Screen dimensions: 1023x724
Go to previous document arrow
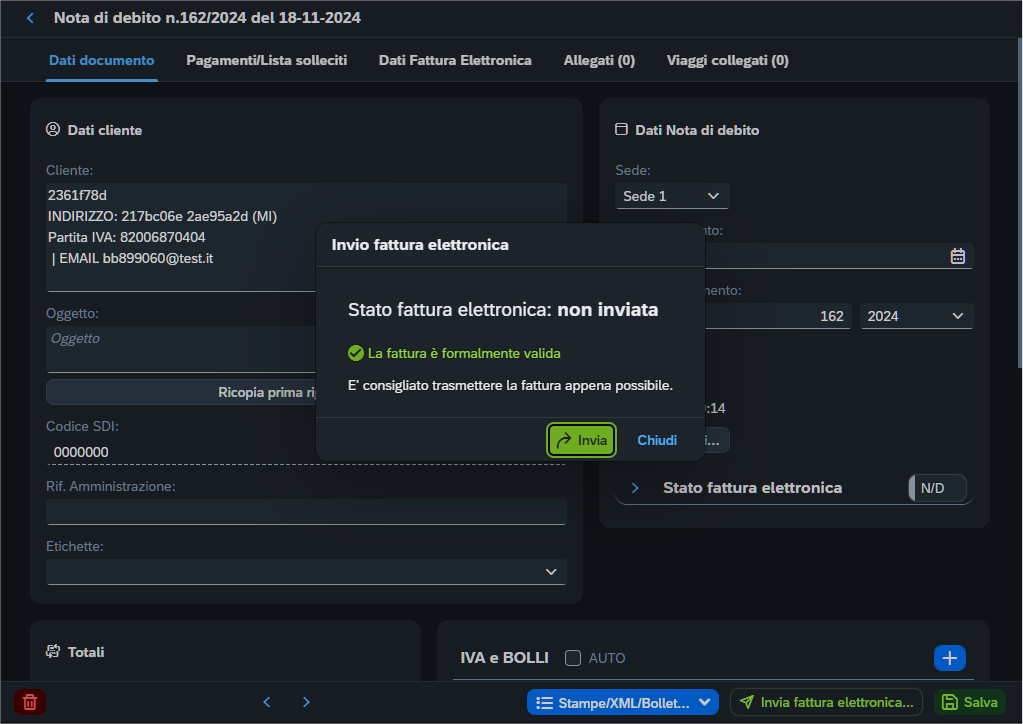(267, 702)
